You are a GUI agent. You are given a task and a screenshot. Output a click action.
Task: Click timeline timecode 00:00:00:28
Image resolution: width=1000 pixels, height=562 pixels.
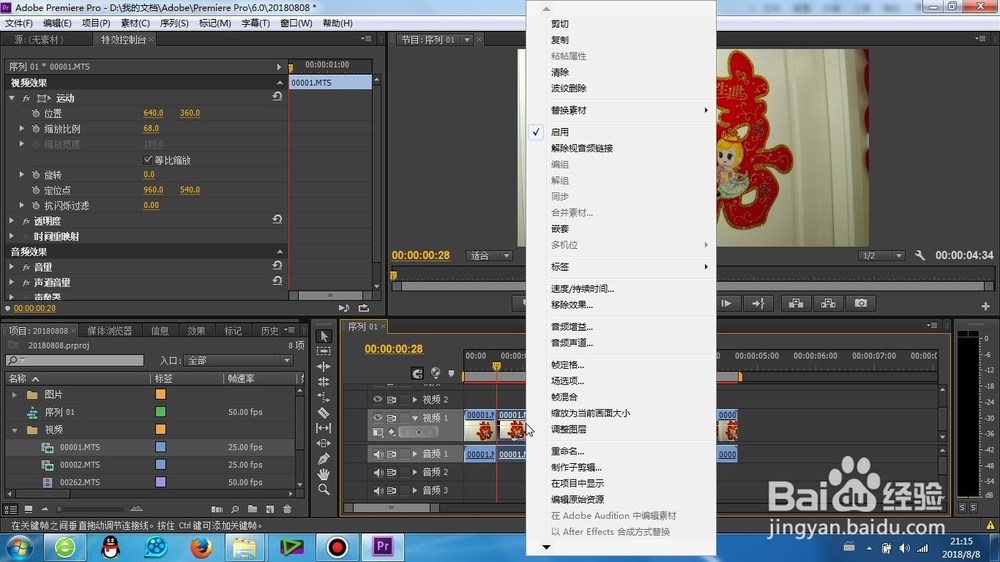coord(393,349)
